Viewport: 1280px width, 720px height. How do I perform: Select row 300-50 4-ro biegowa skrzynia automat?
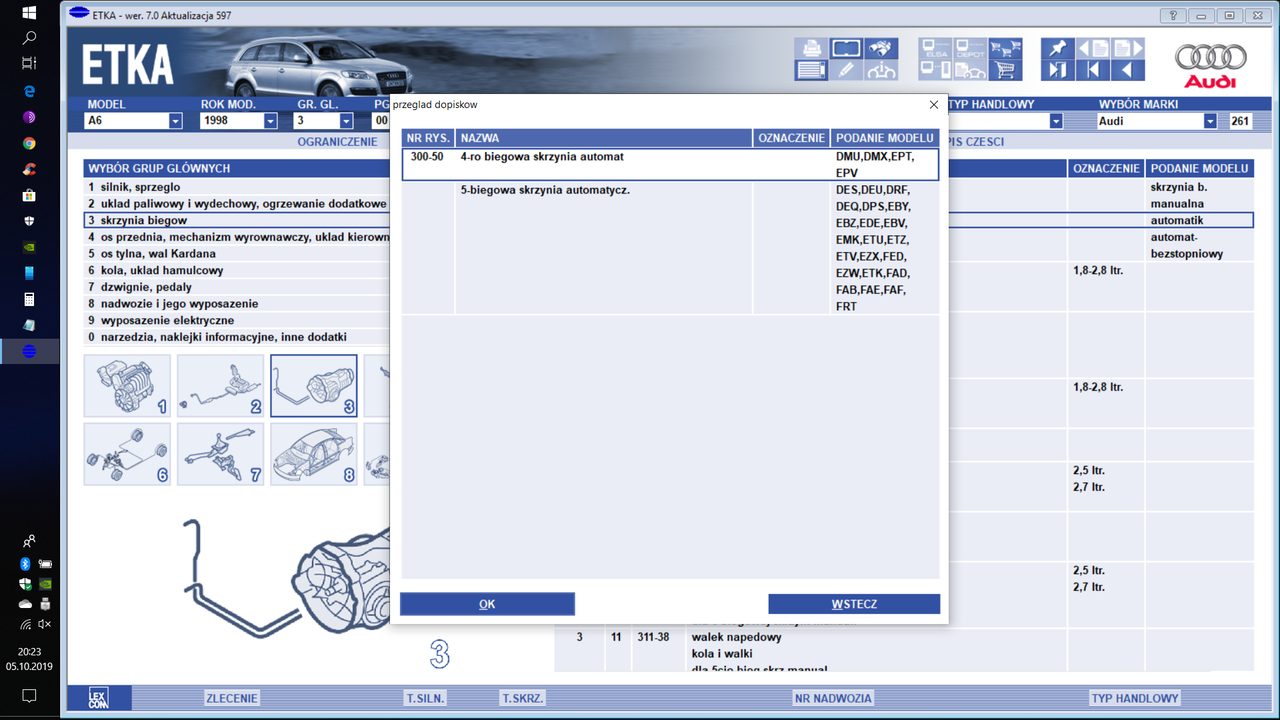(x=670, y=165)
